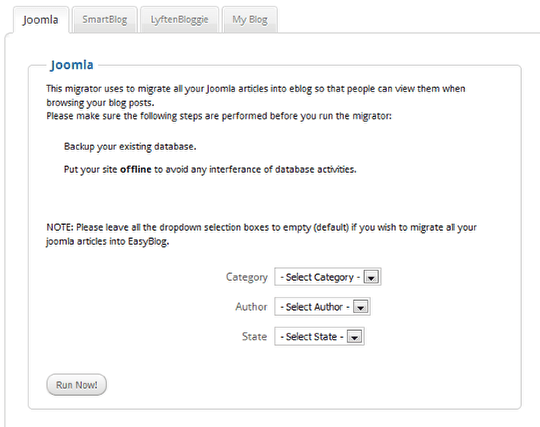Click the Category field label
The image size is (540, 427).
pos(247,277)
